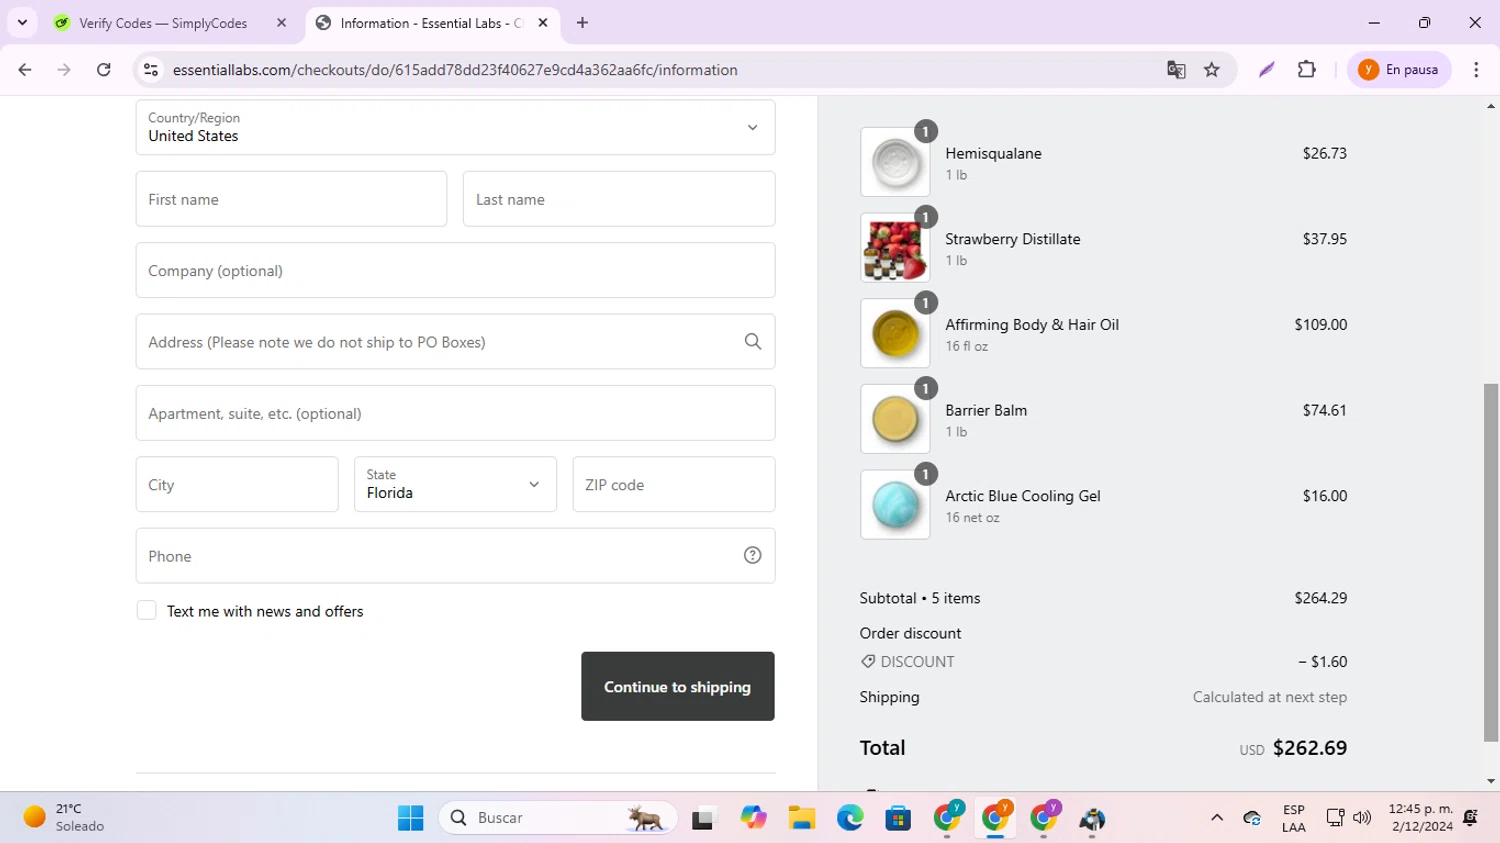Image resolution: width=1500 pixels, height=843 pixels.
Task: Click the translate page icon
Action: (x=1176, y=70)
